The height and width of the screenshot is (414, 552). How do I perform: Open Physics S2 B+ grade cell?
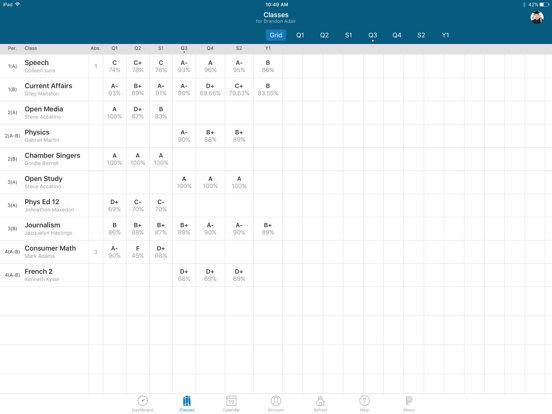pyautogui.click(x=239, y=136)
